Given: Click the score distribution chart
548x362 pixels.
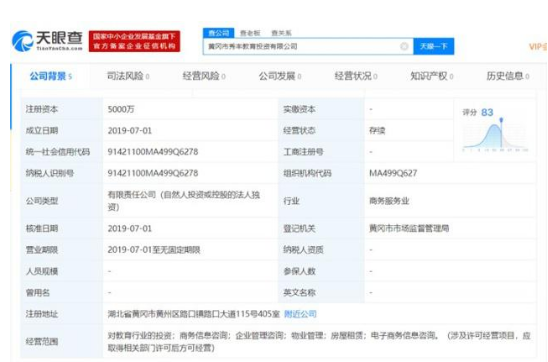Looking at the screenshot, I should coord(495,136).
